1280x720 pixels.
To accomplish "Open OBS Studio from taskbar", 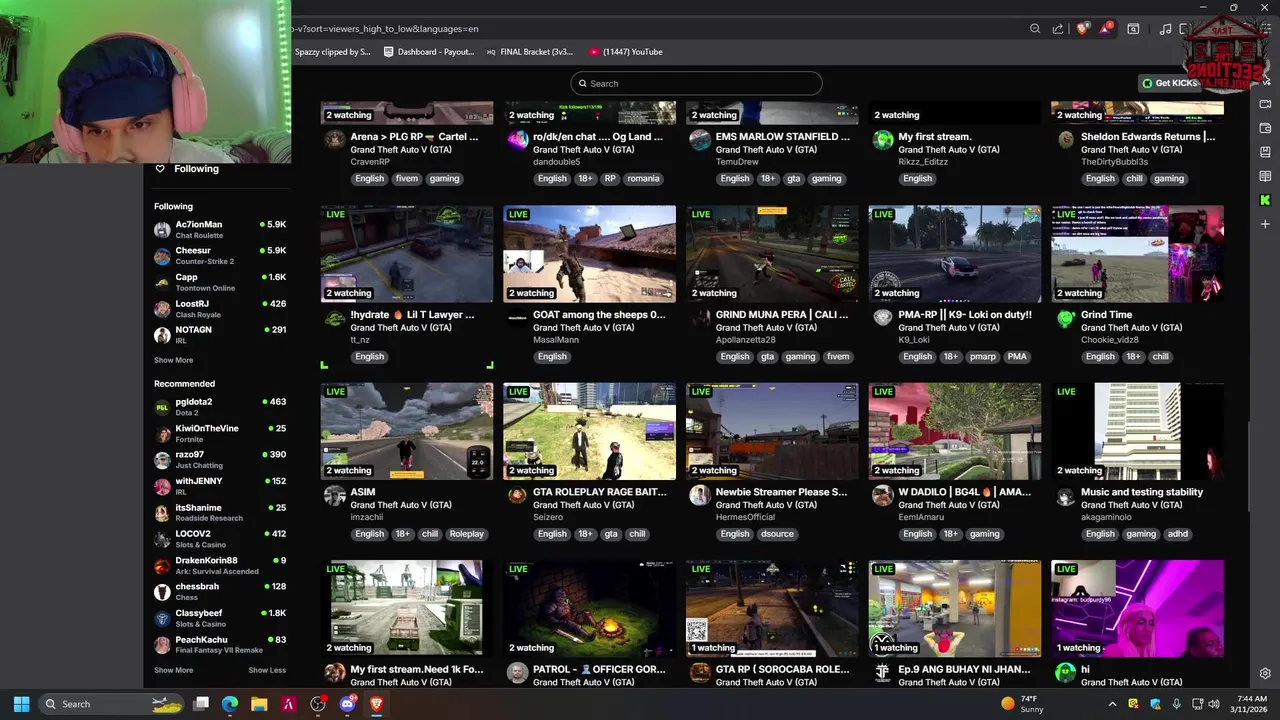I will [x=318, y=704].
